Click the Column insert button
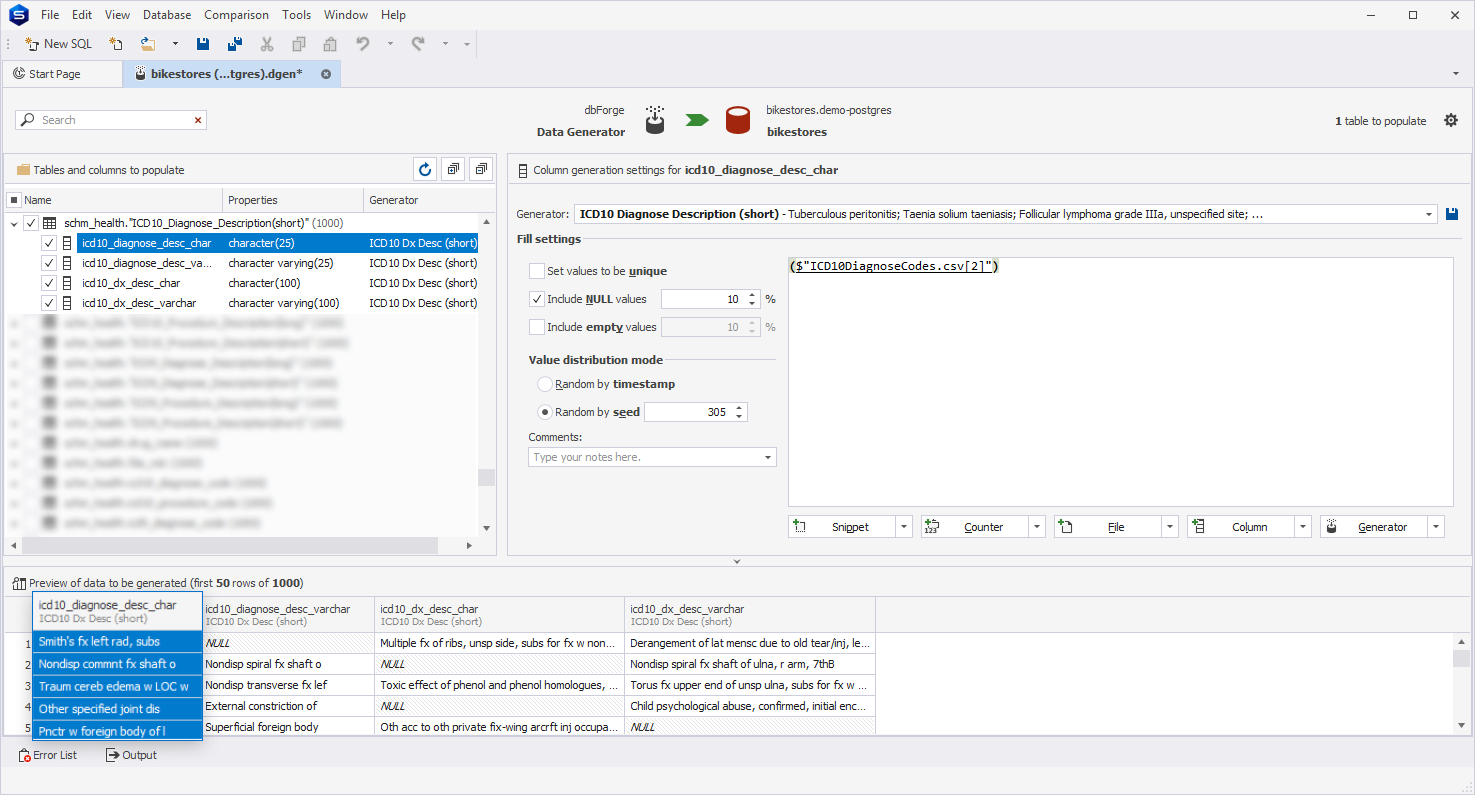 (1241, 527)
